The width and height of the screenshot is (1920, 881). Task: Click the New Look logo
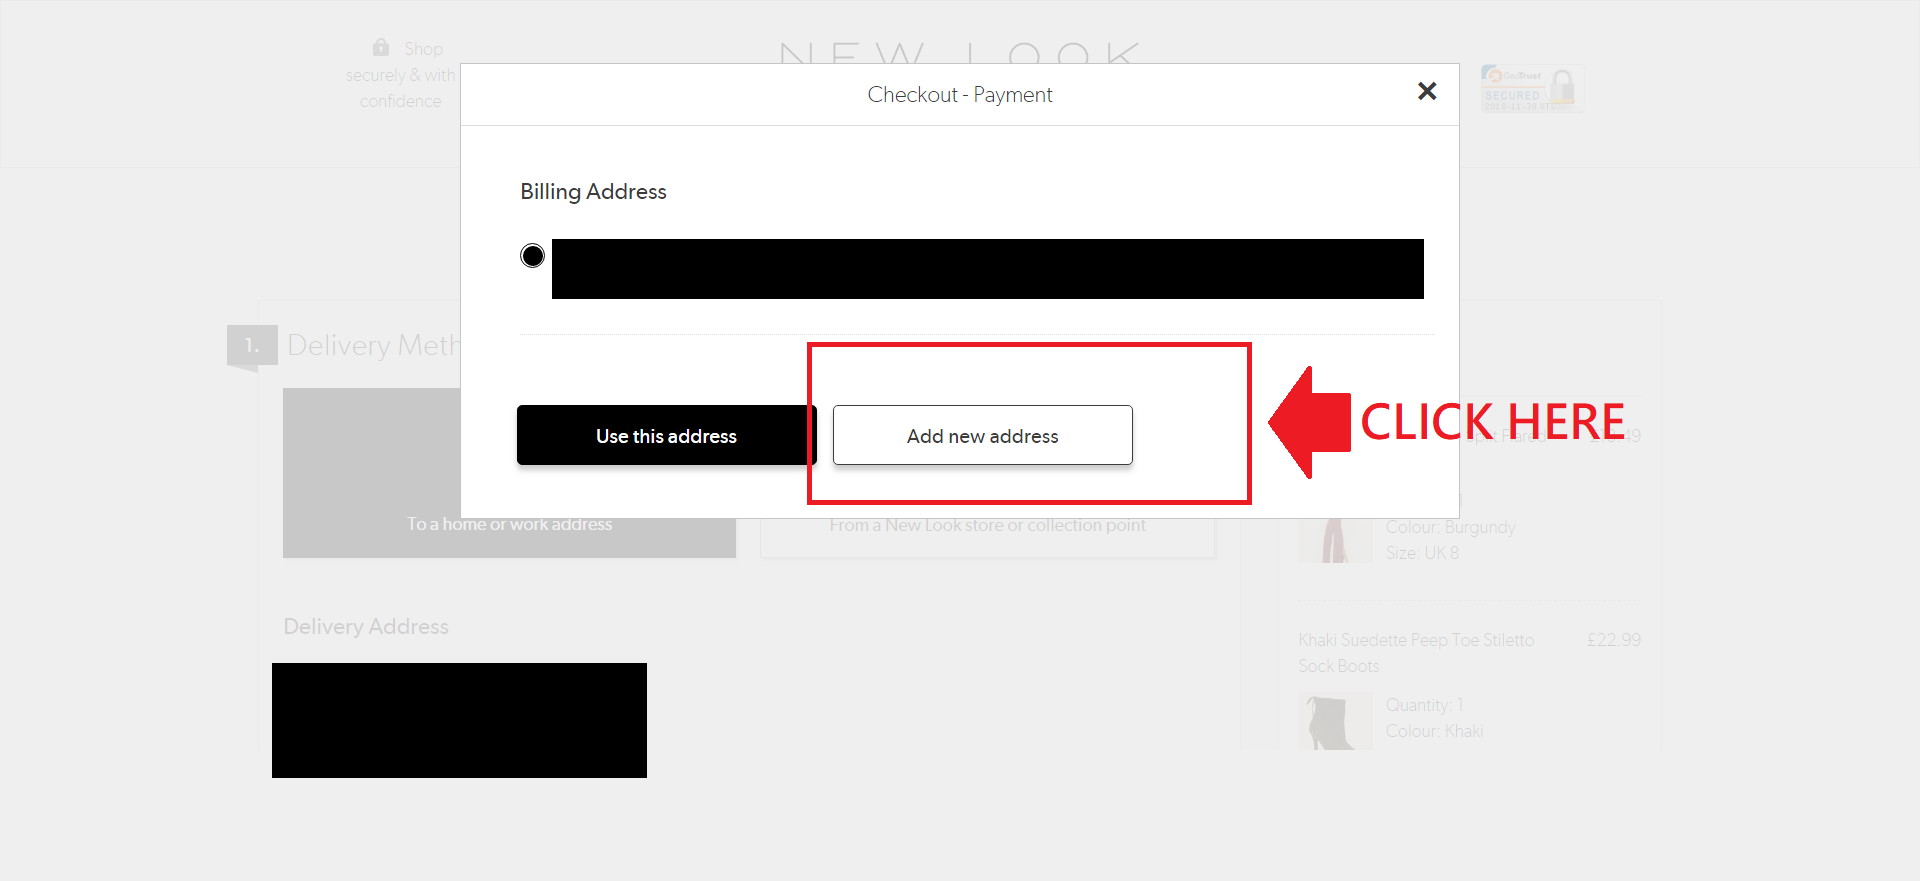(958, 52)
